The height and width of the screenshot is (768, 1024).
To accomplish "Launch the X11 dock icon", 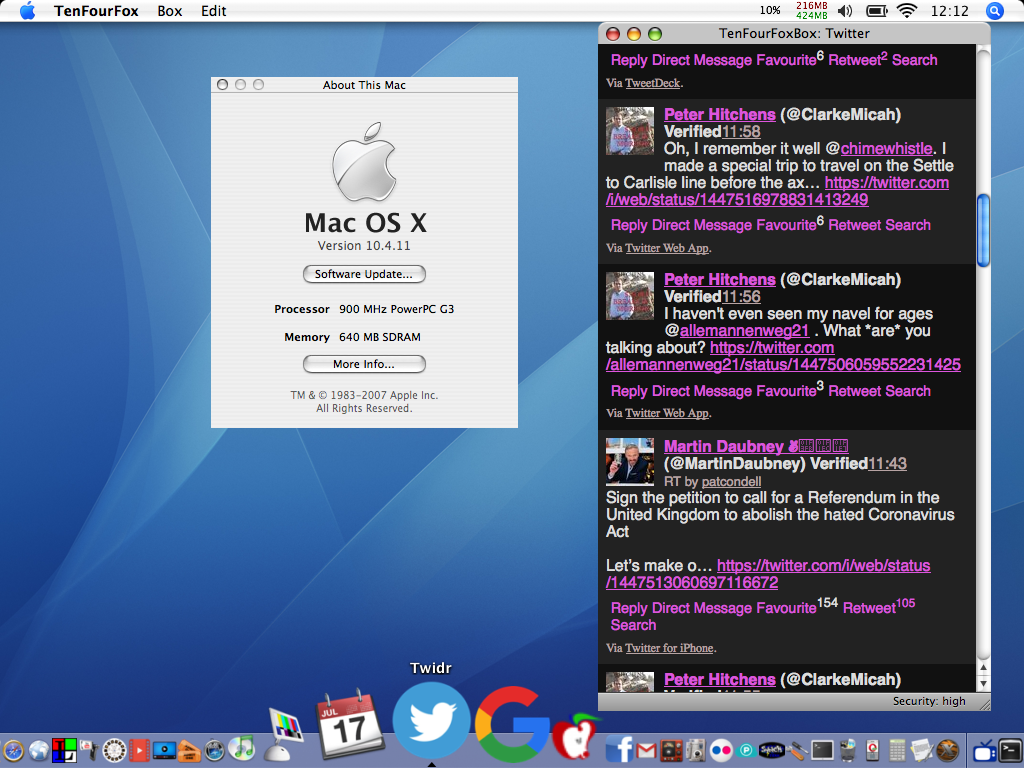I will (947, 750).
